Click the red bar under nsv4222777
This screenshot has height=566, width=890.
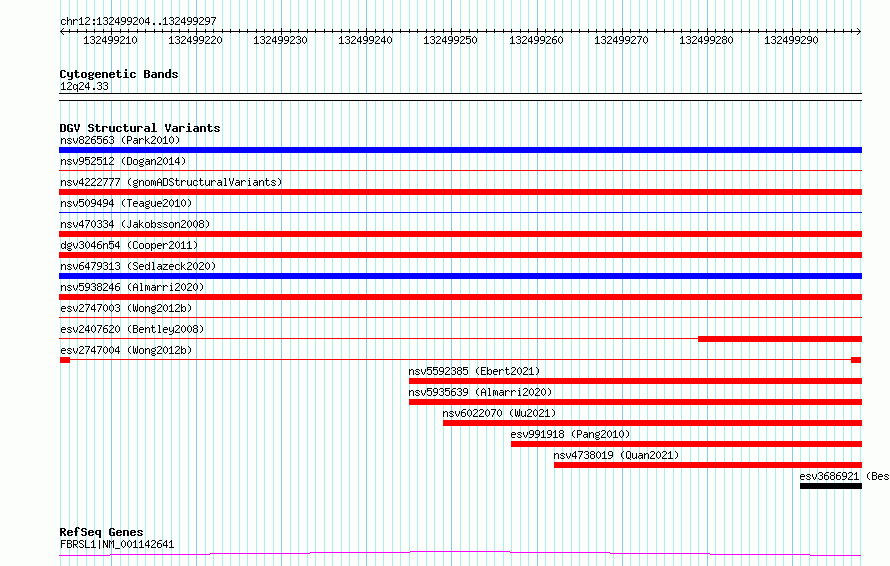point(460,192)
